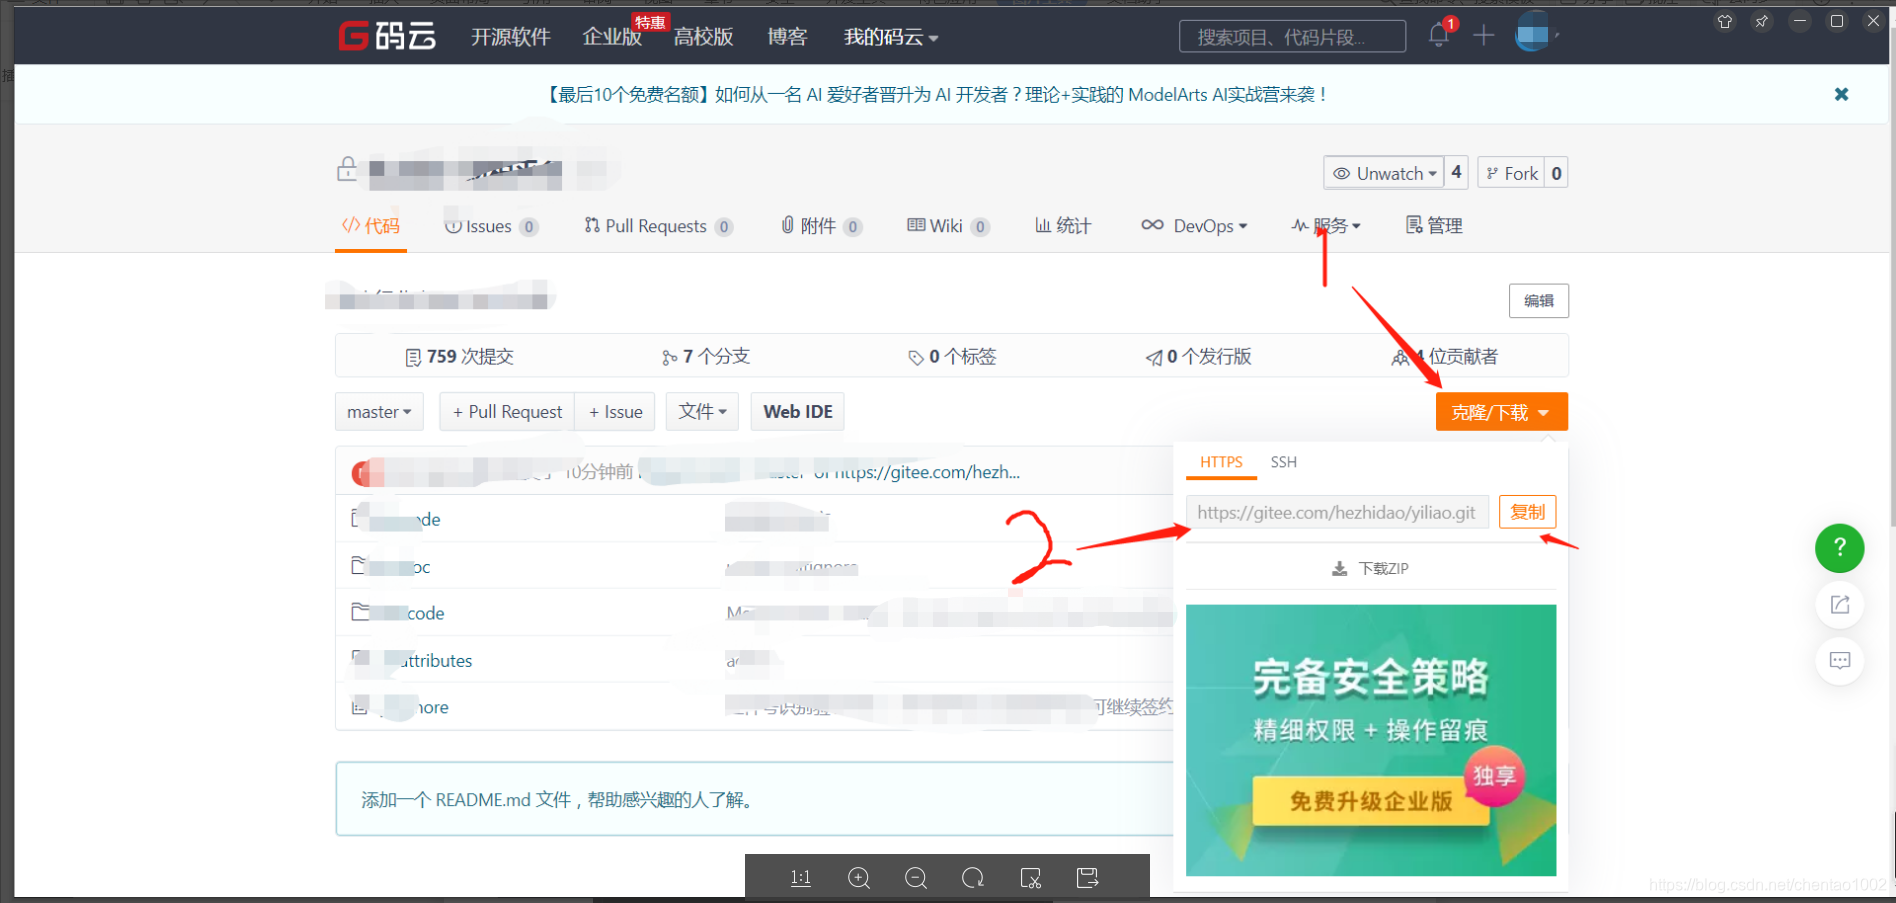Viewport: 1896px width, 903px height.
Task: Click the fork count 0
Action: point(1556,173)
